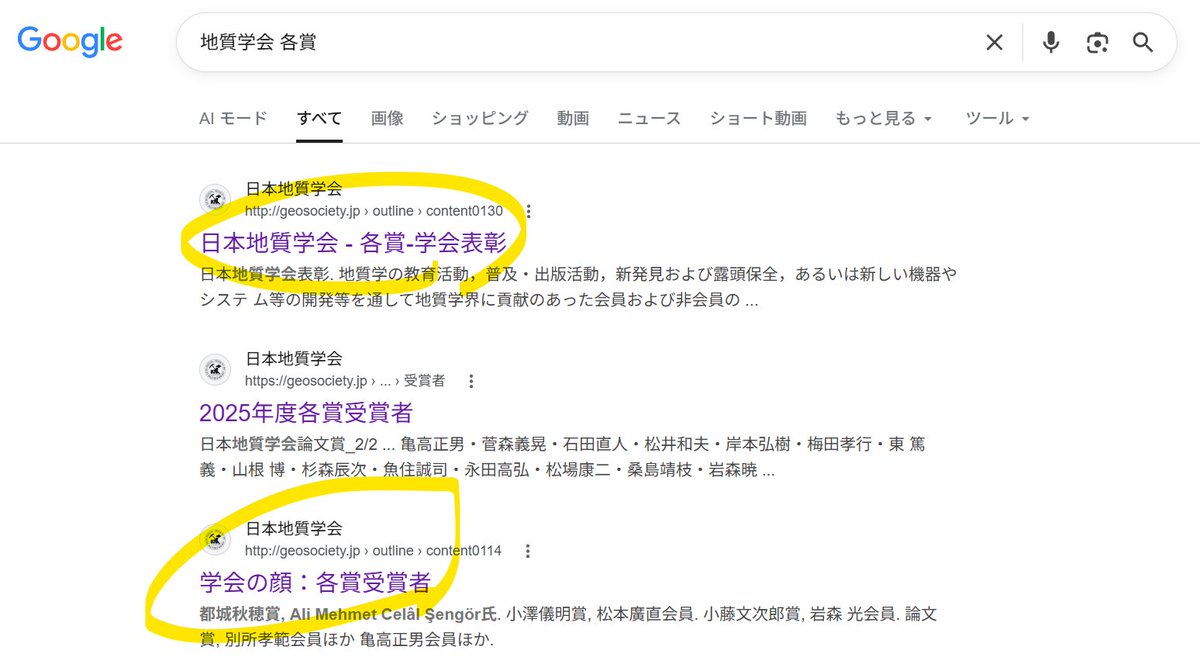The image size is (1200, 671).
Task: Select the すべて tab
Action: point(319,118)
